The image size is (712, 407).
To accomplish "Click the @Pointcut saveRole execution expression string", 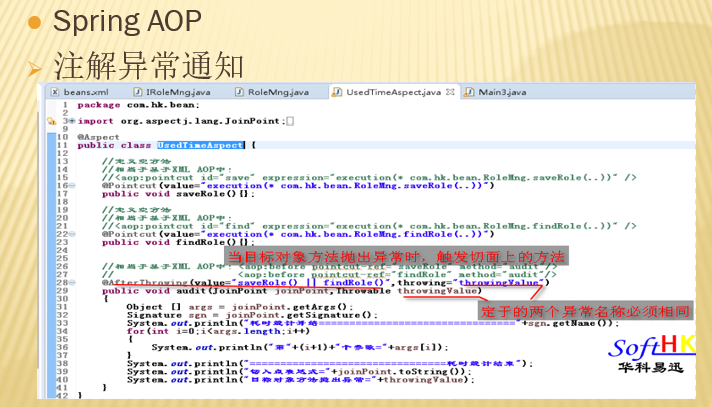I will coord(347,186).
